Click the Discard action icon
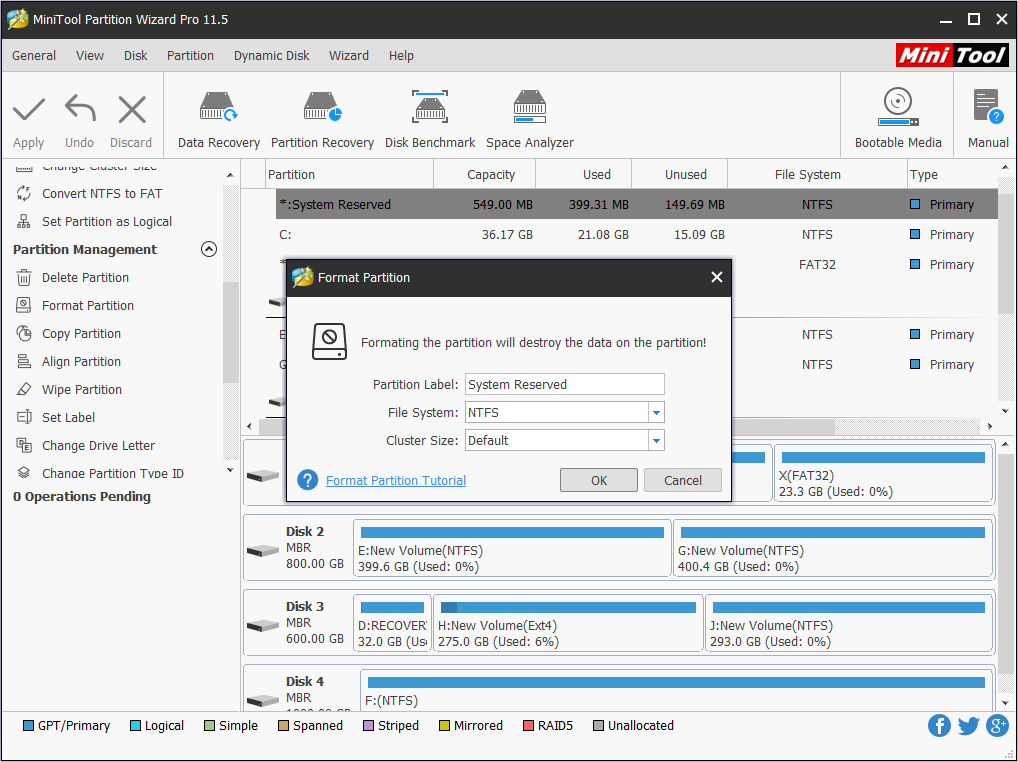 pyautogui.click(x=131, y=116)
